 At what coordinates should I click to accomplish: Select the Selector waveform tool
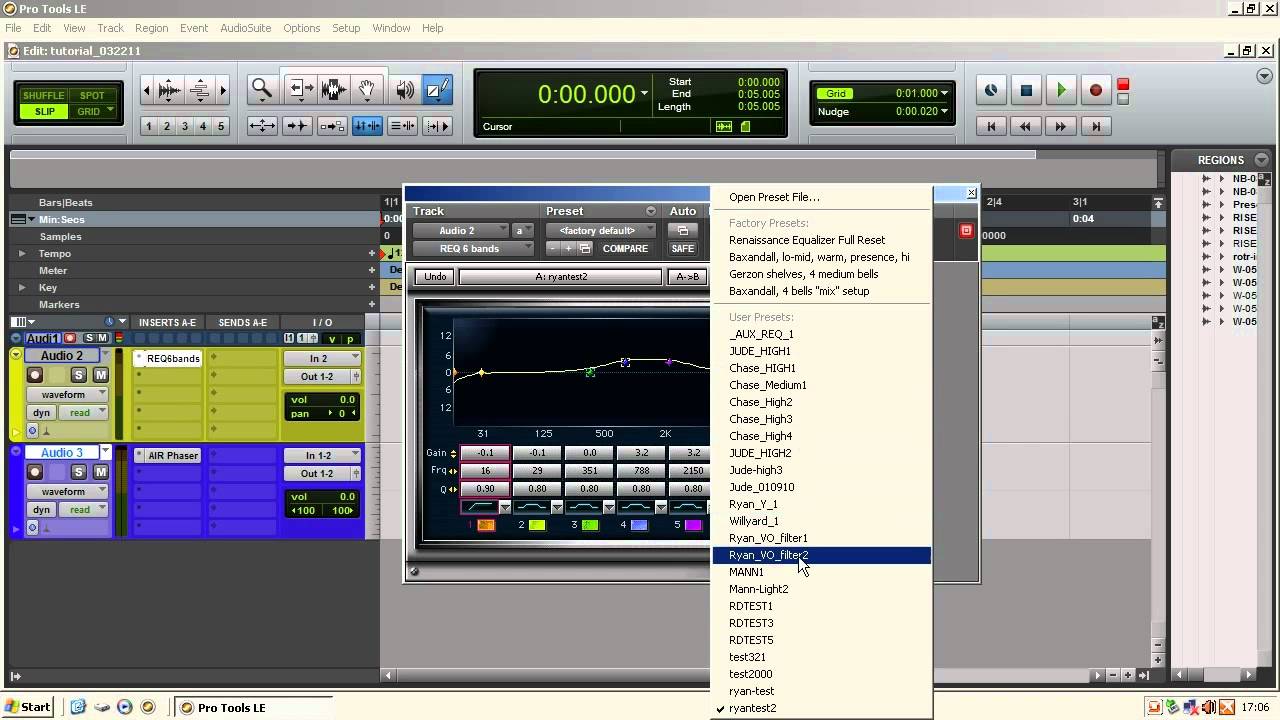click(x=334, y=90)
